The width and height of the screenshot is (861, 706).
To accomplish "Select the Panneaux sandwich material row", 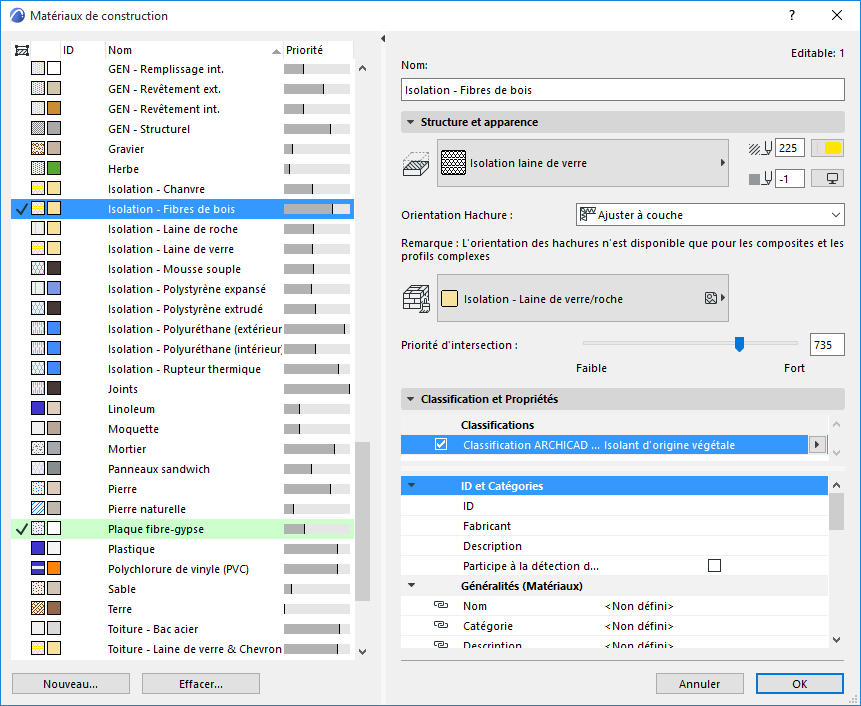I will [x=182, y=469].
